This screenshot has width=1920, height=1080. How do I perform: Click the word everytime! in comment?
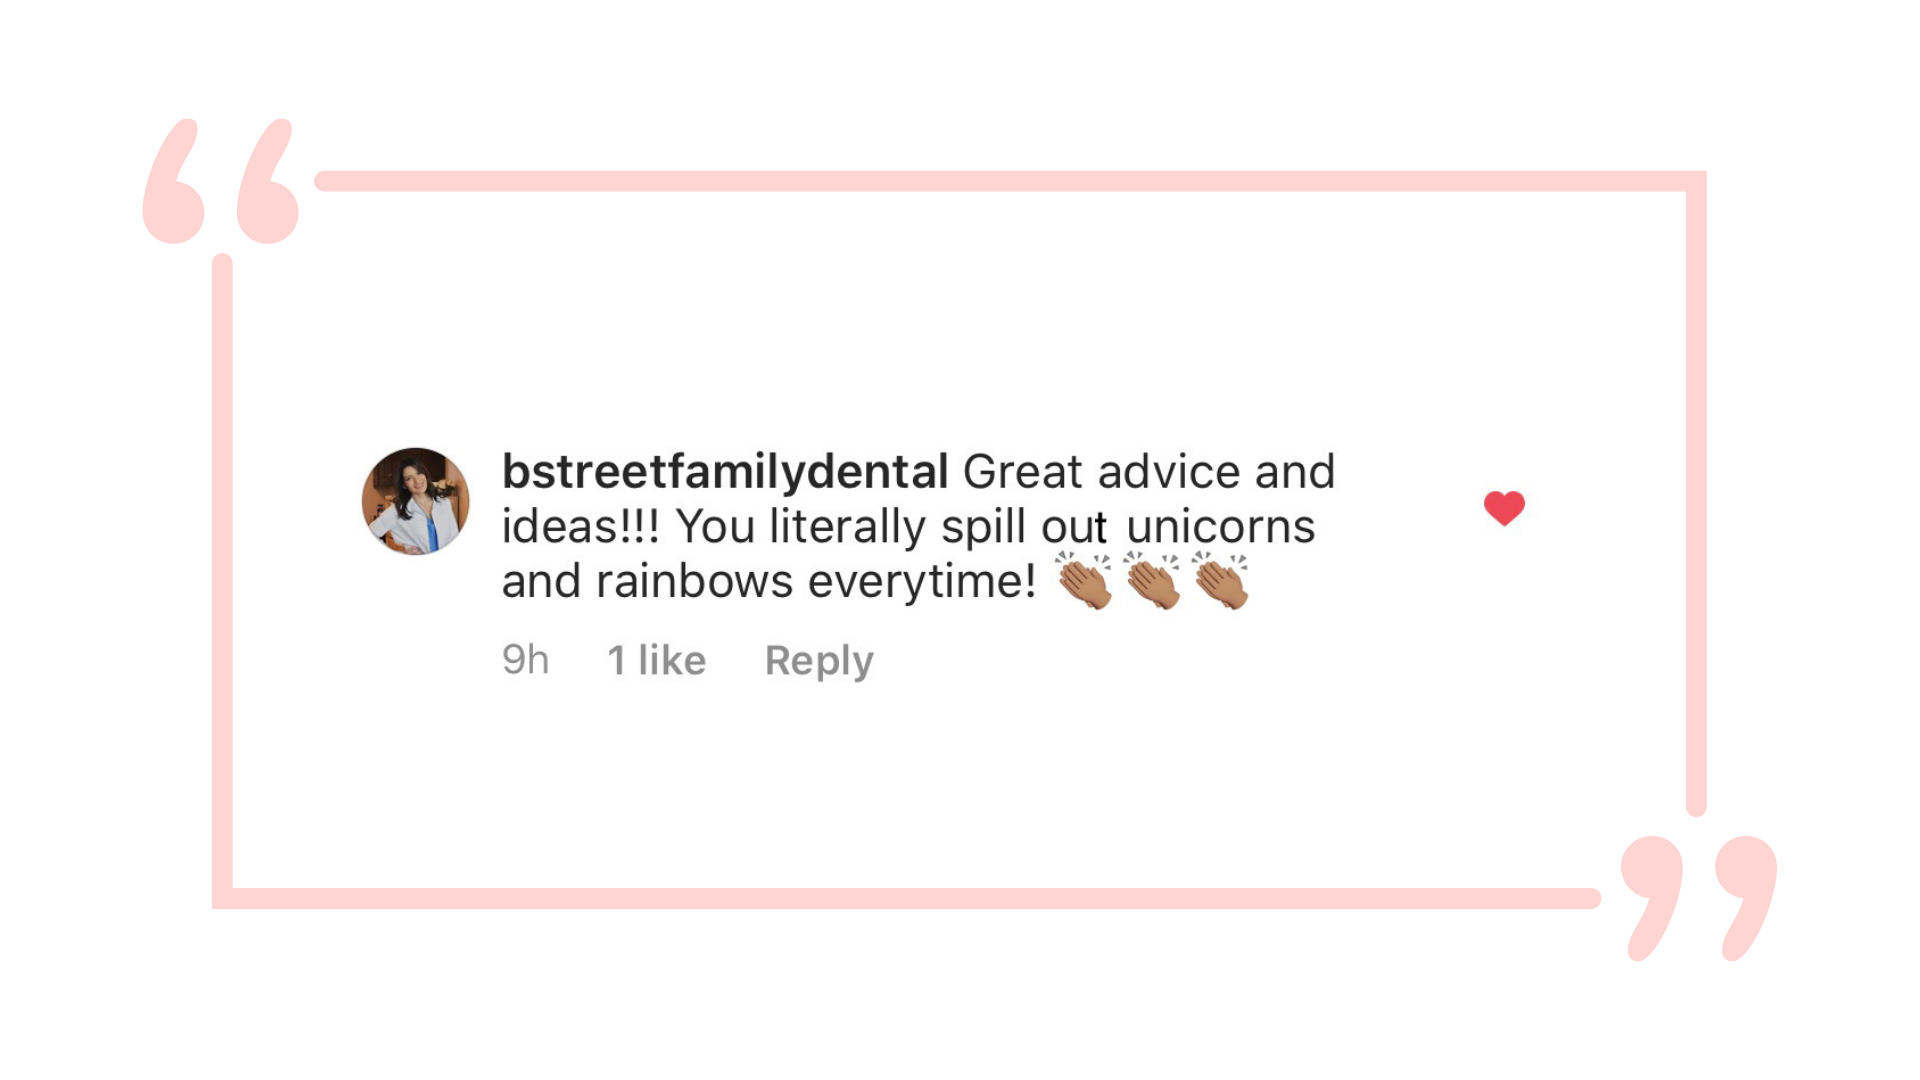(922, 583)
